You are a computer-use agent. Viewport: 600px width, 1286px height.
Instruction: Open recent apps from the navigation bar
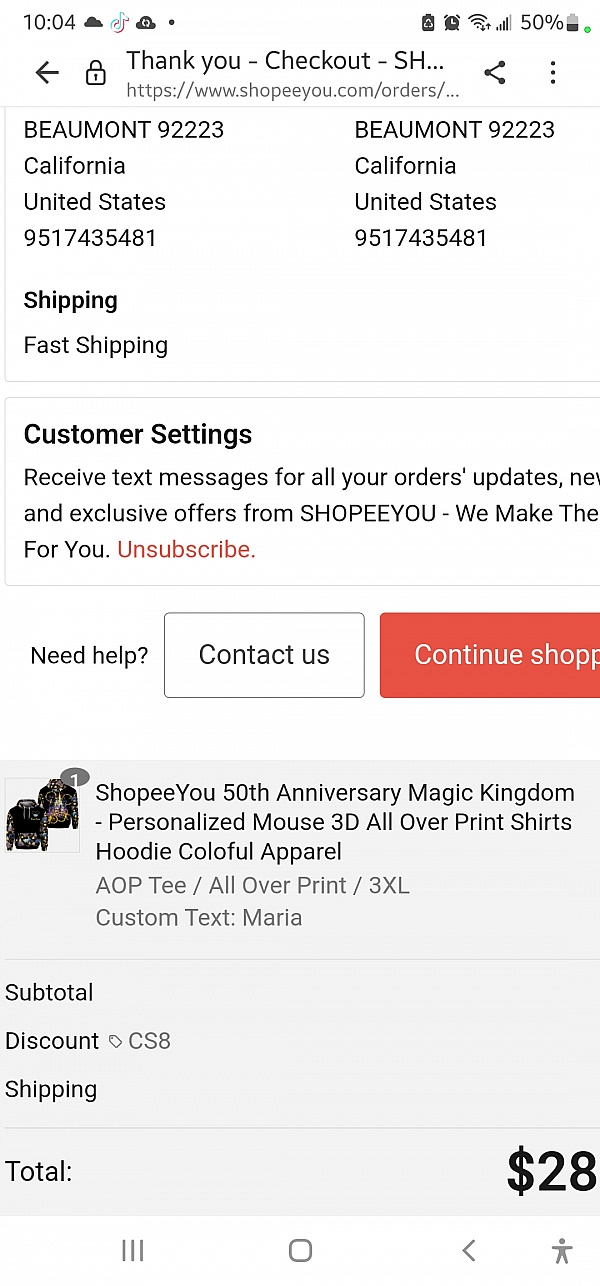[132, 1250]
